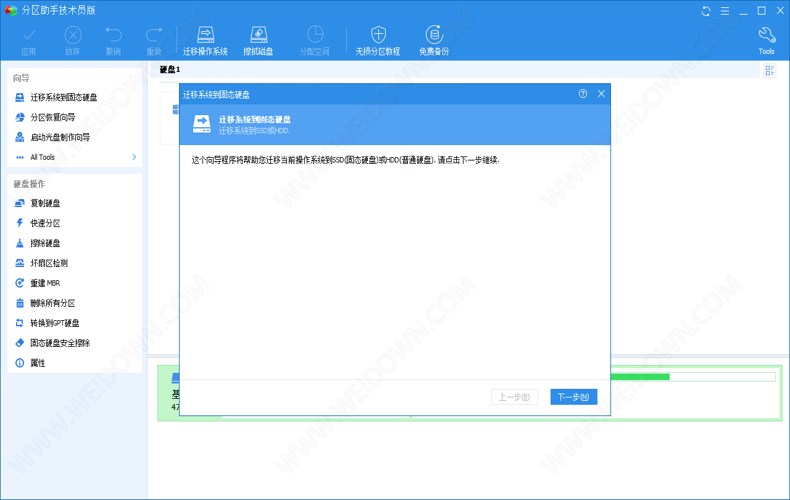790x500 pixels.
Task: Close the 迁移系统到固态硬盘 dialog
Action: click(601, 93)
